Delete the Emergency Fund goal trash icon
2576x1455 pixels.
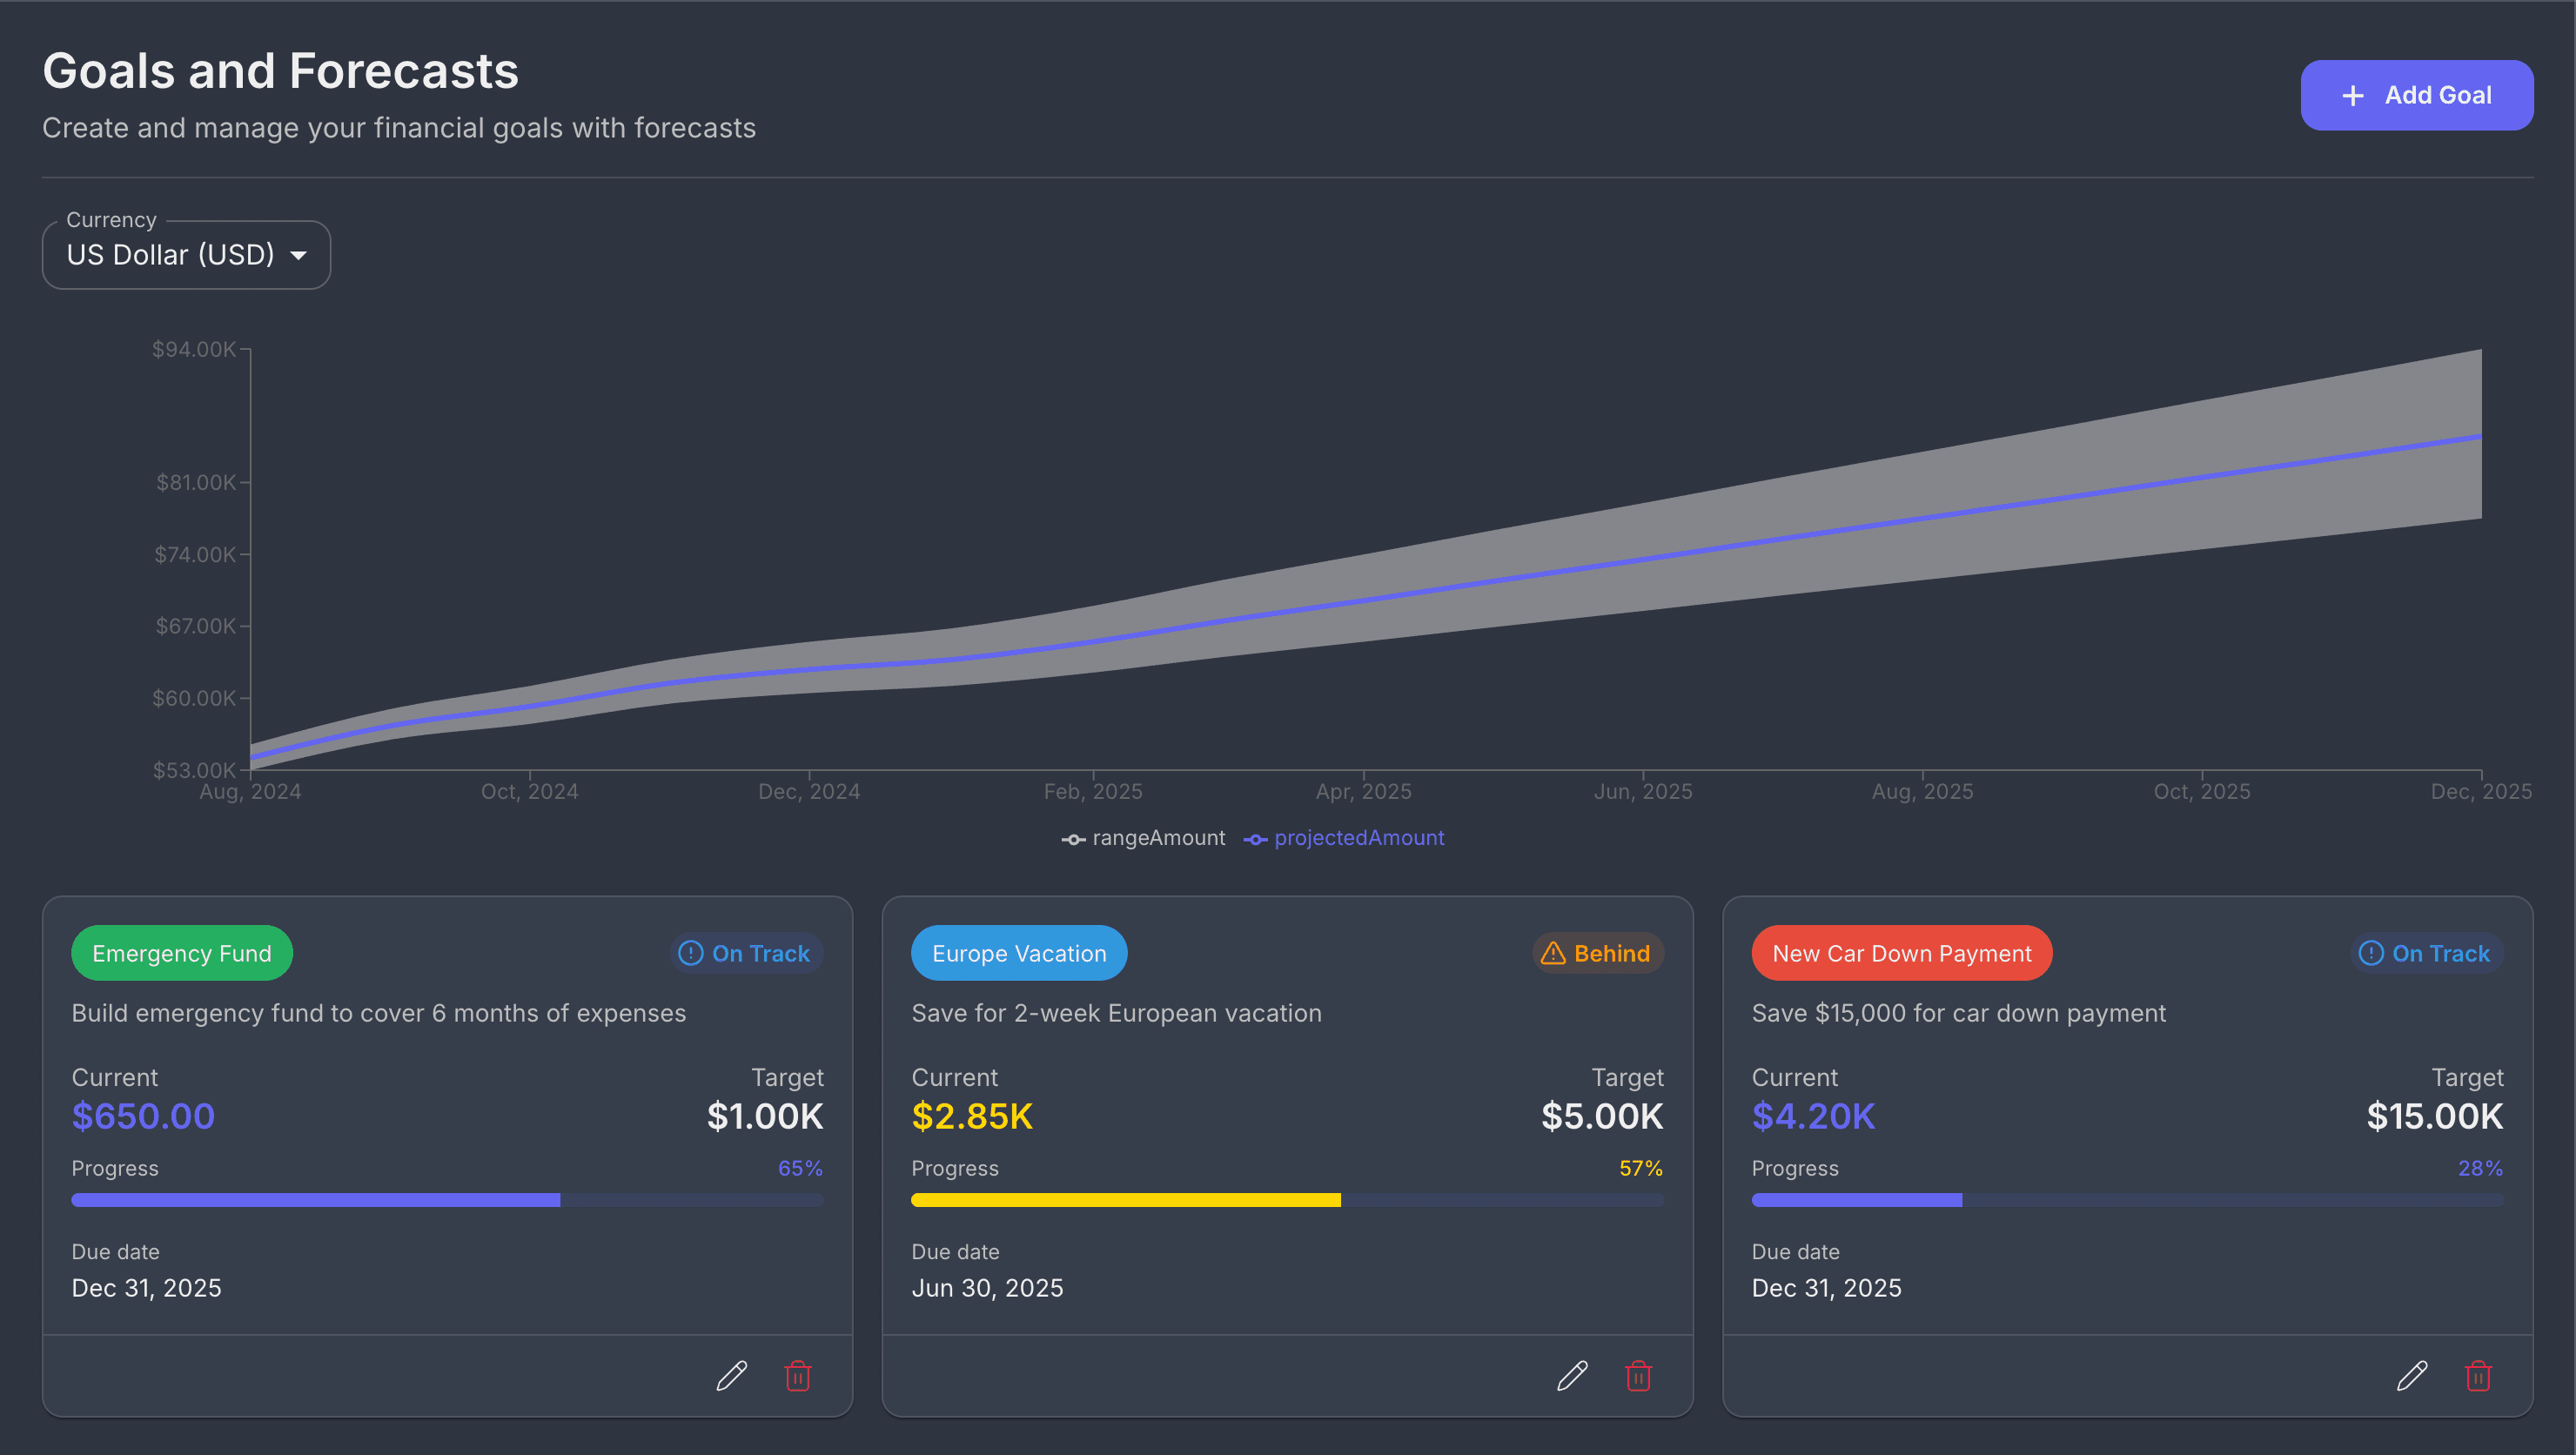point(797,1376)
